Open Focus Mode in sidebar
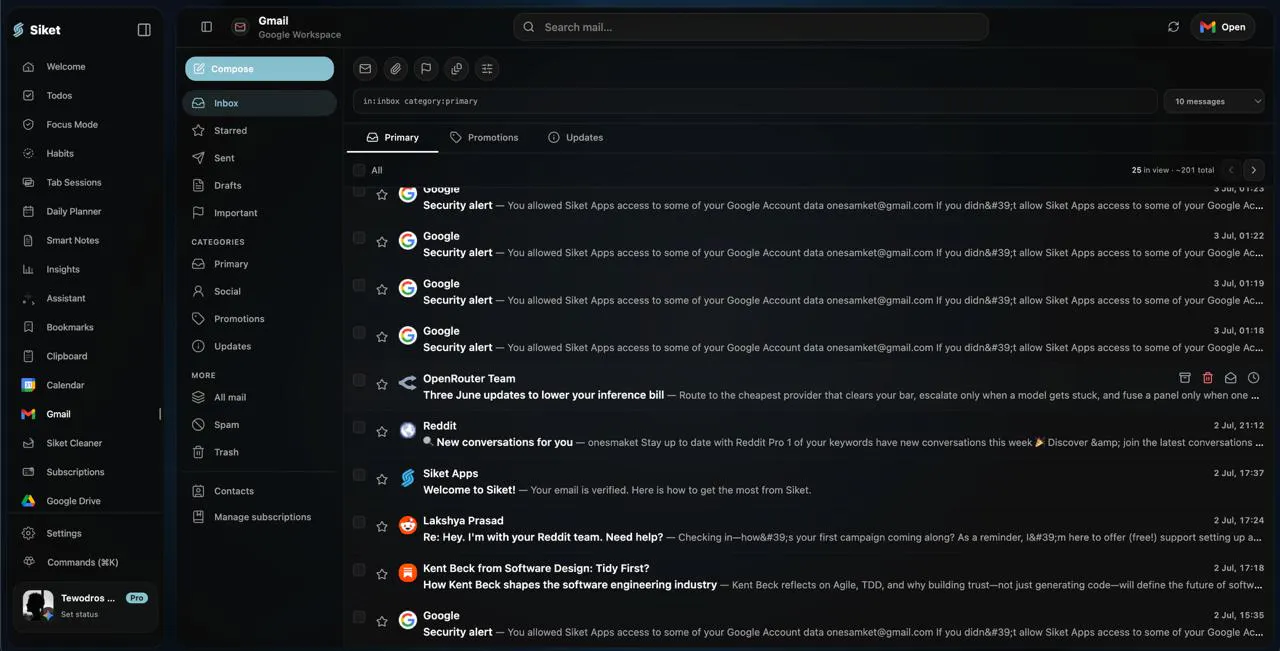Viewport: 1280px width, 651px height. 87,125
